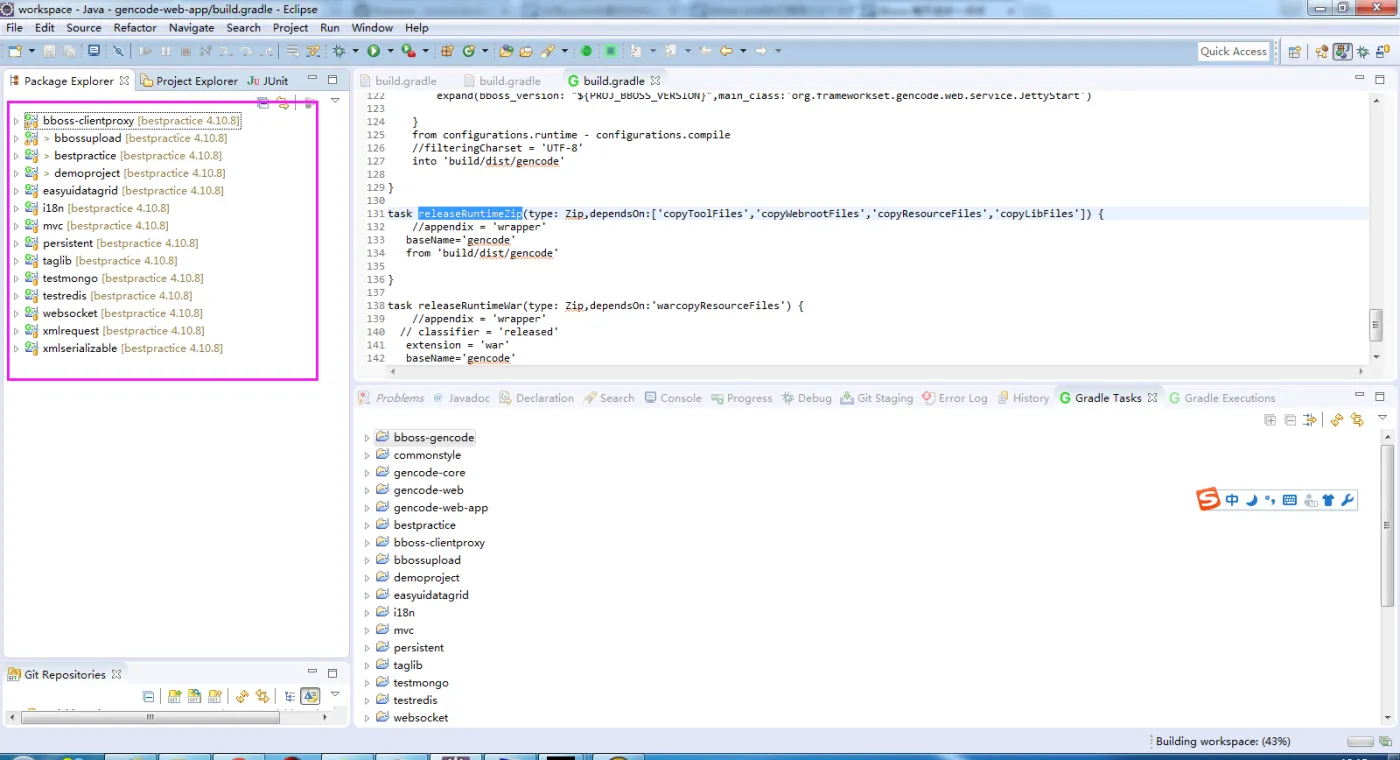
Task: Click the Building workspace progress bar
Action: (1360, 742)
